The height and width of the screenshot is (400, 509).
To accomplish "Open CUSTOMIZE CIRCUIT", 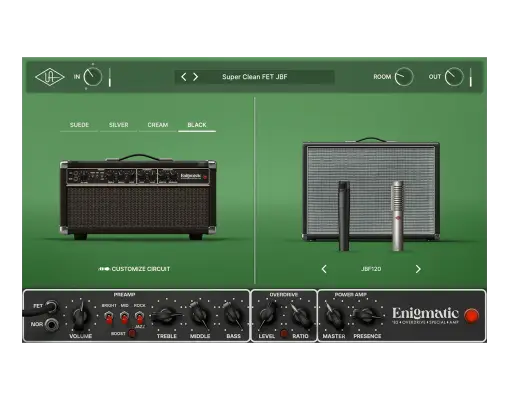I will coord(134,269).
